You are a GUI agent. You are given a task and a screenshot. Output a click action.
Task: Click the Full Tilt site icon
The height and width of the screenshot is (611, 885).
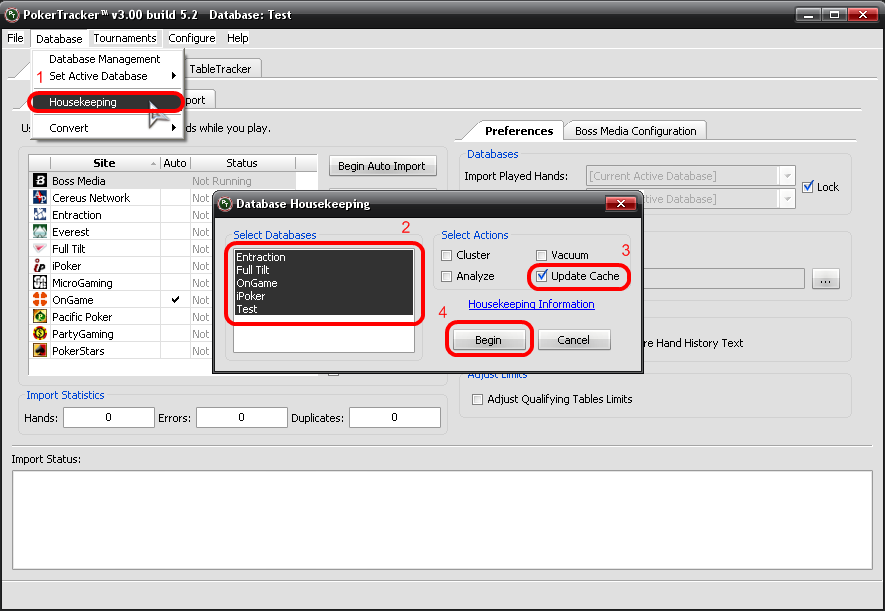[x=40, y=248]
